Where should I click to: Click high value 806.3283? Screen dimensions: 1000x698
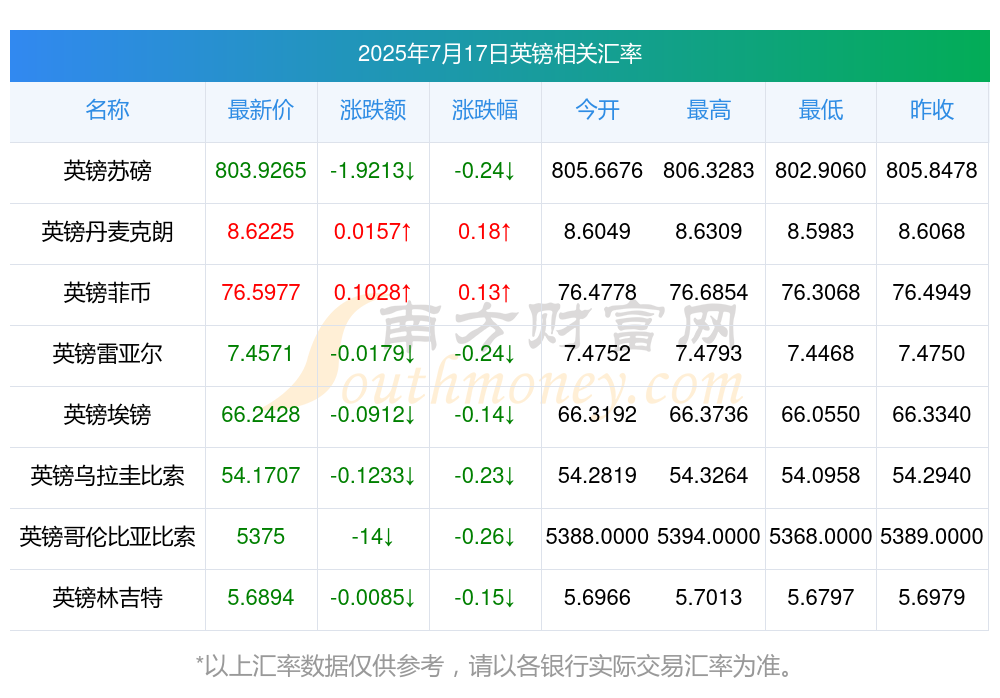pyautogui.click(x=709, y=170)
